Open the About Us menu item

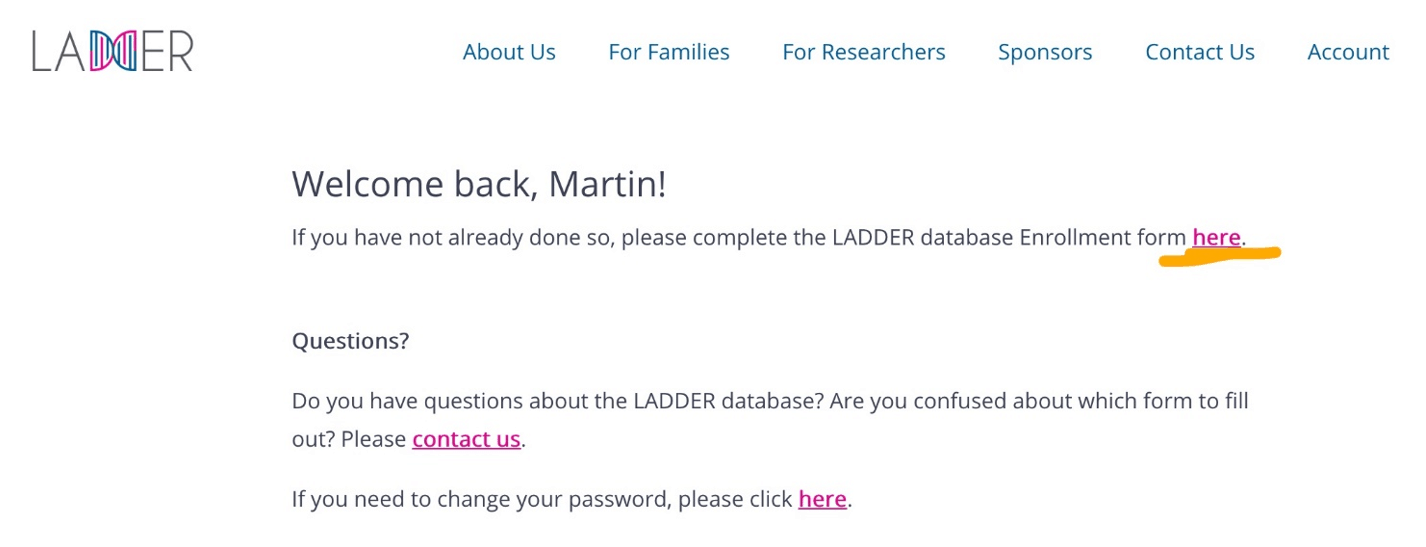(x=509, y=52)
